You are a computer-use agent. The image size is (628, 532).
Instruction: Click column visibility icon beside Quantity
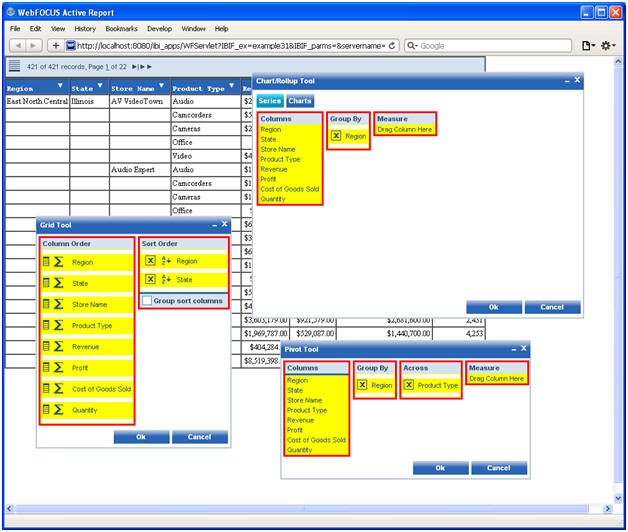point(46,410)
